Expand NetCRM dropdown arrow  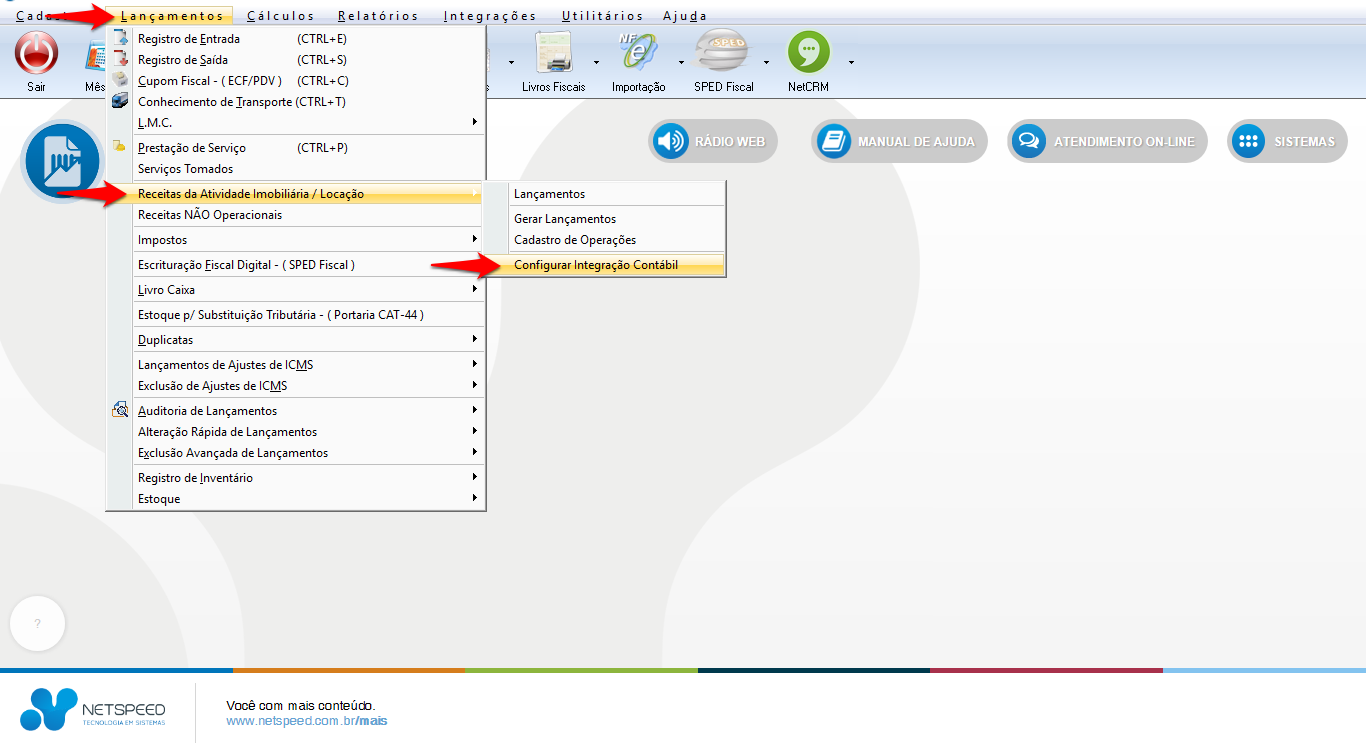pyautogui.click(x=851, y=62)
